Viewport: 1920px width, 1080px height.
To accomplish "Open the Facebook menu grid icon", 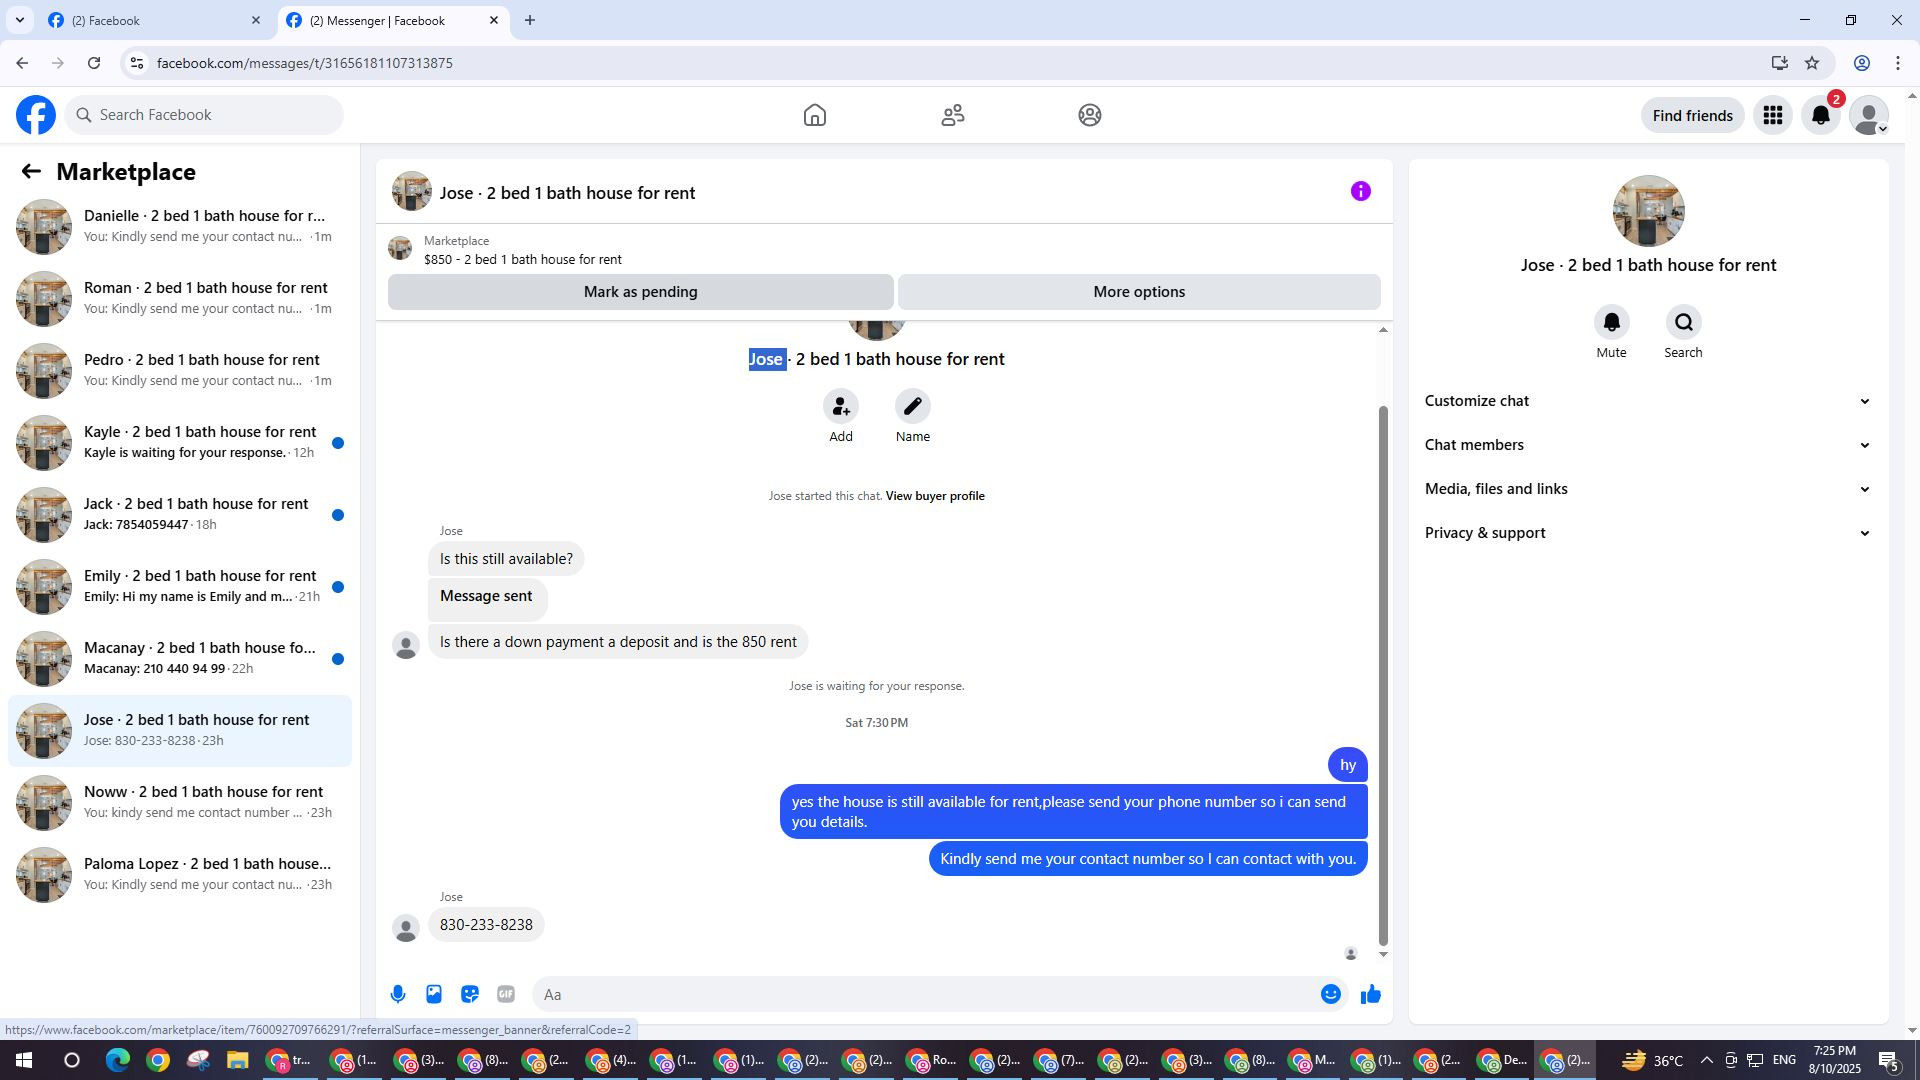I will 1773,116.
